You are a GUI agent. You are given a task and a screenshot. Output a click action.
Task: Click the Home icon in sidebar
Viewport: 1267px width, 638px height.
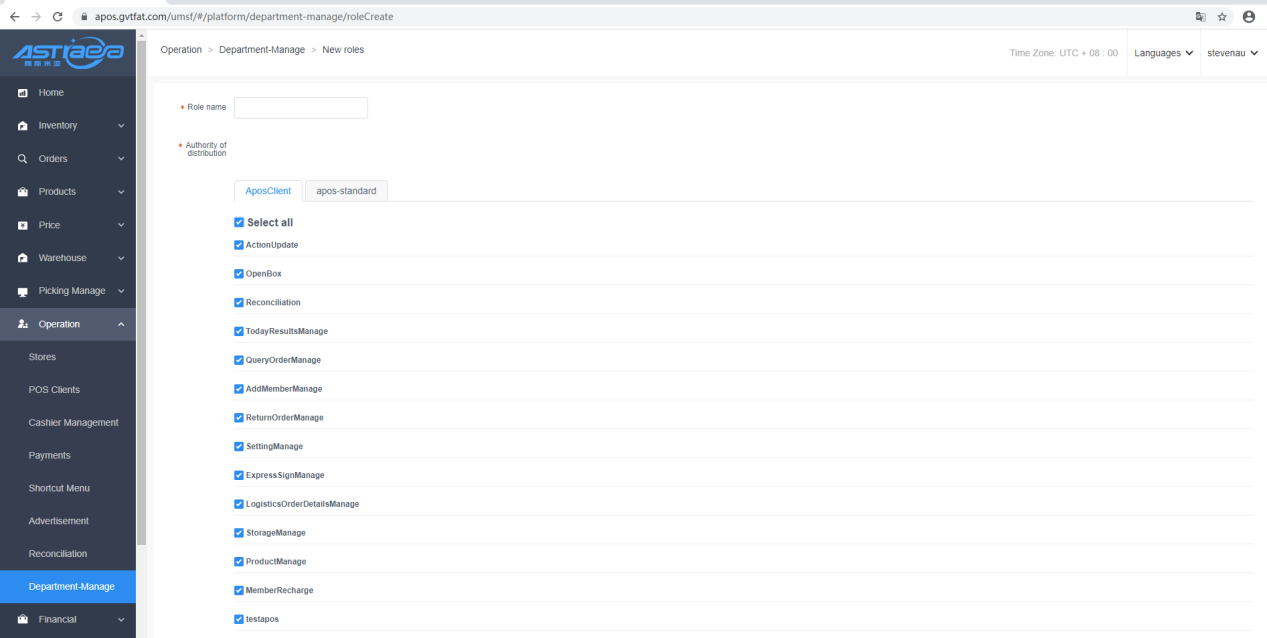pyautogui.click(x=23, y=93)
